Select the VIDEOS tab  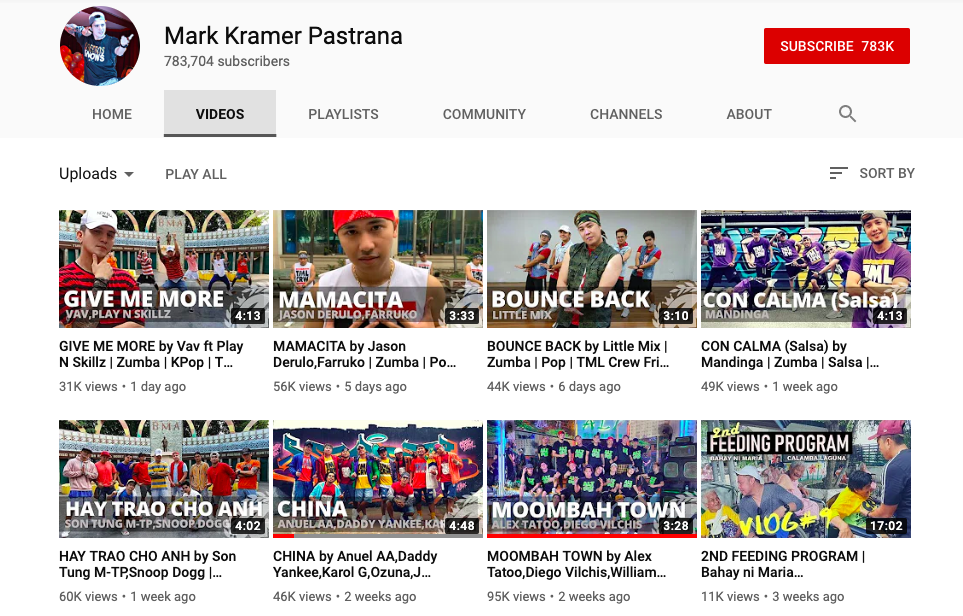[220, 114]
